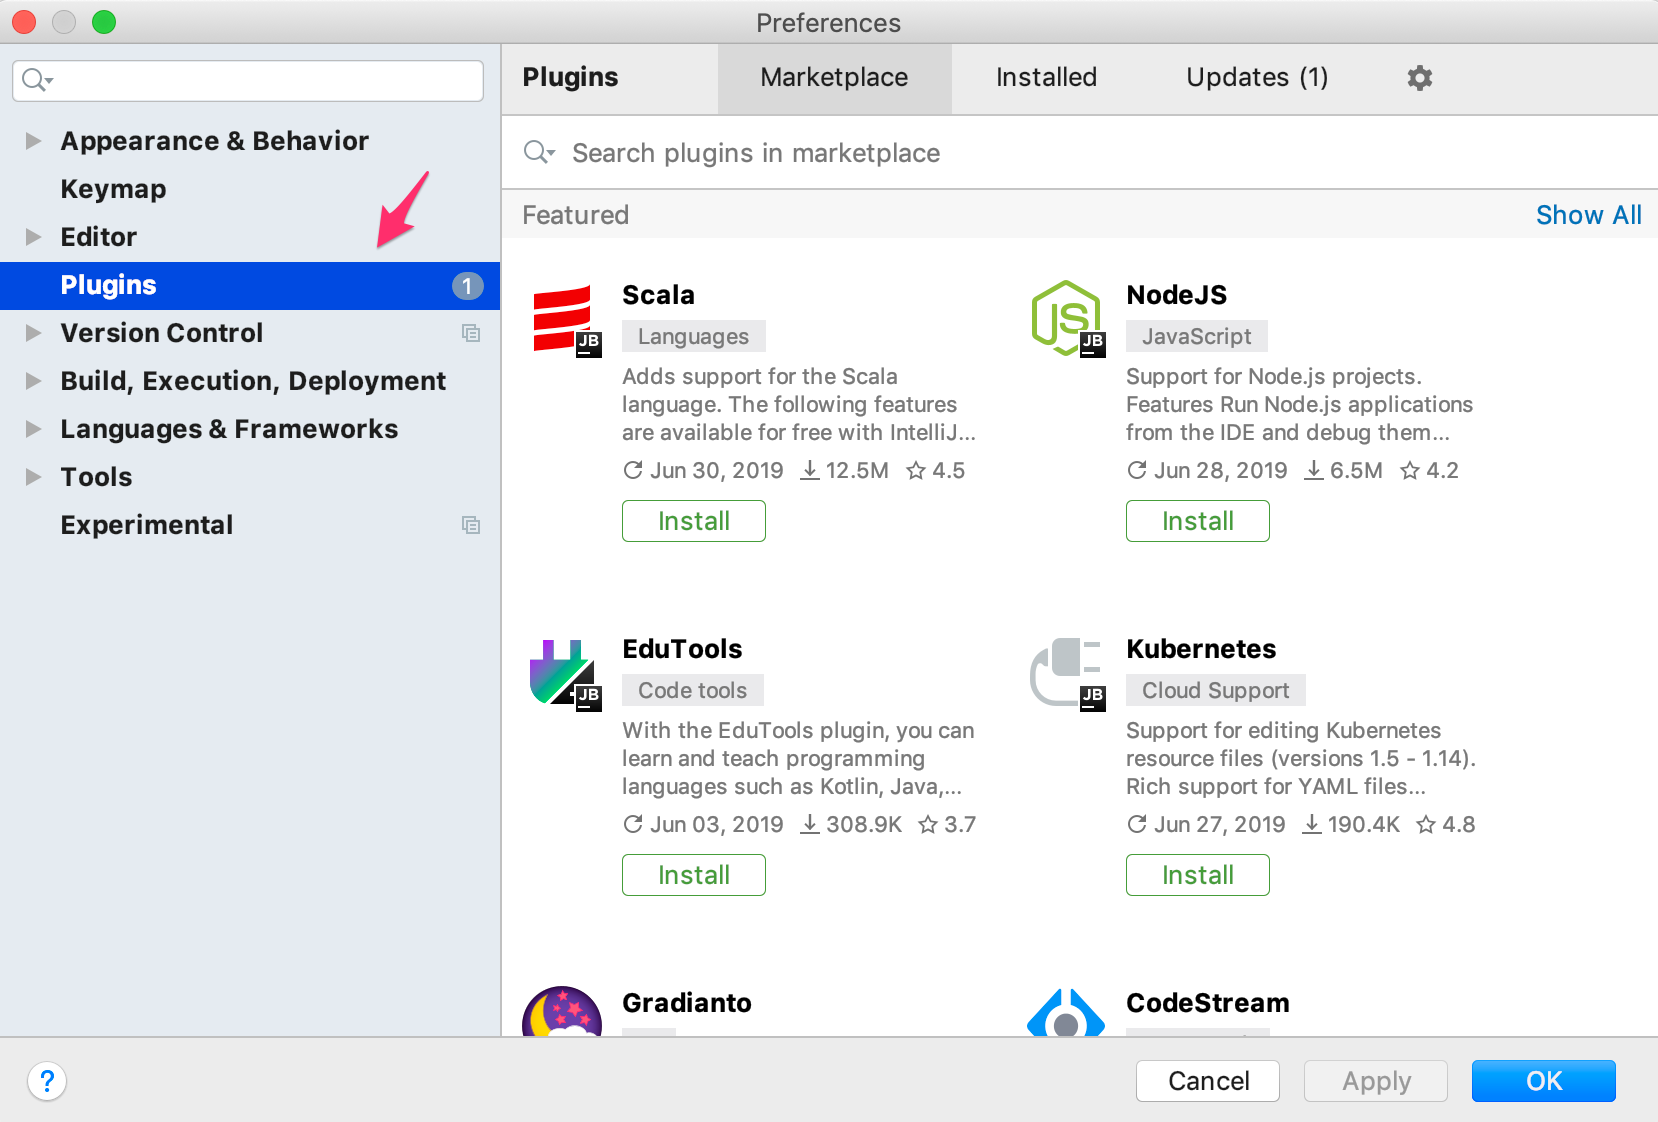The height and width of the screenshot is (1122, 1658).
Task: Install the Kubernetes plugin
Action: tap(1198, 875)
